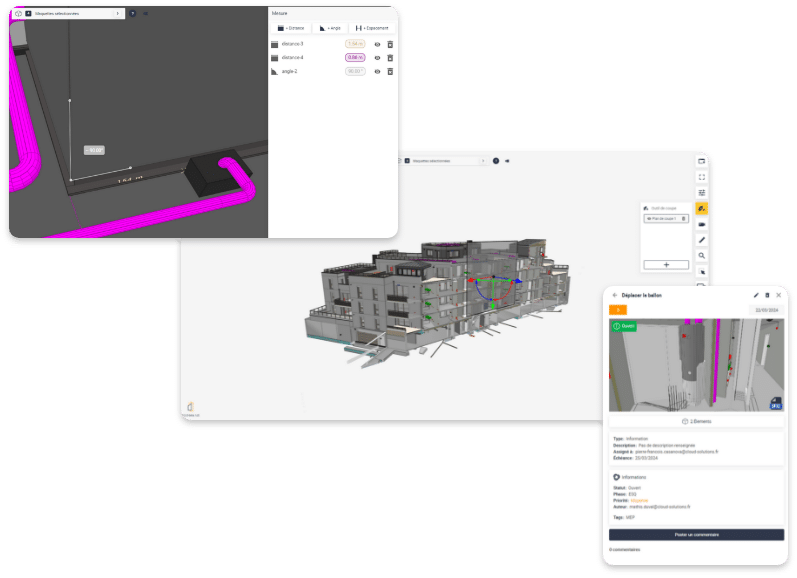Click 'Poster un commentaire' button
797x578 pixels.
tap(696, 535)
